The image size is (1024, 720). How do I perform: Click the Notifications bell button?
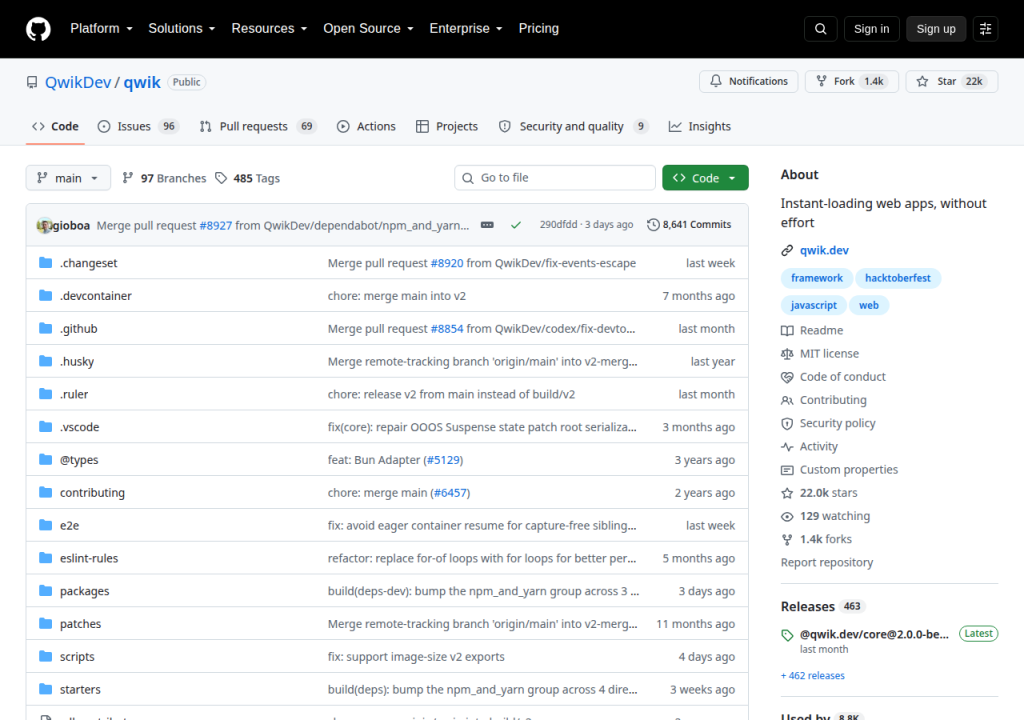[x=748, y=81]
